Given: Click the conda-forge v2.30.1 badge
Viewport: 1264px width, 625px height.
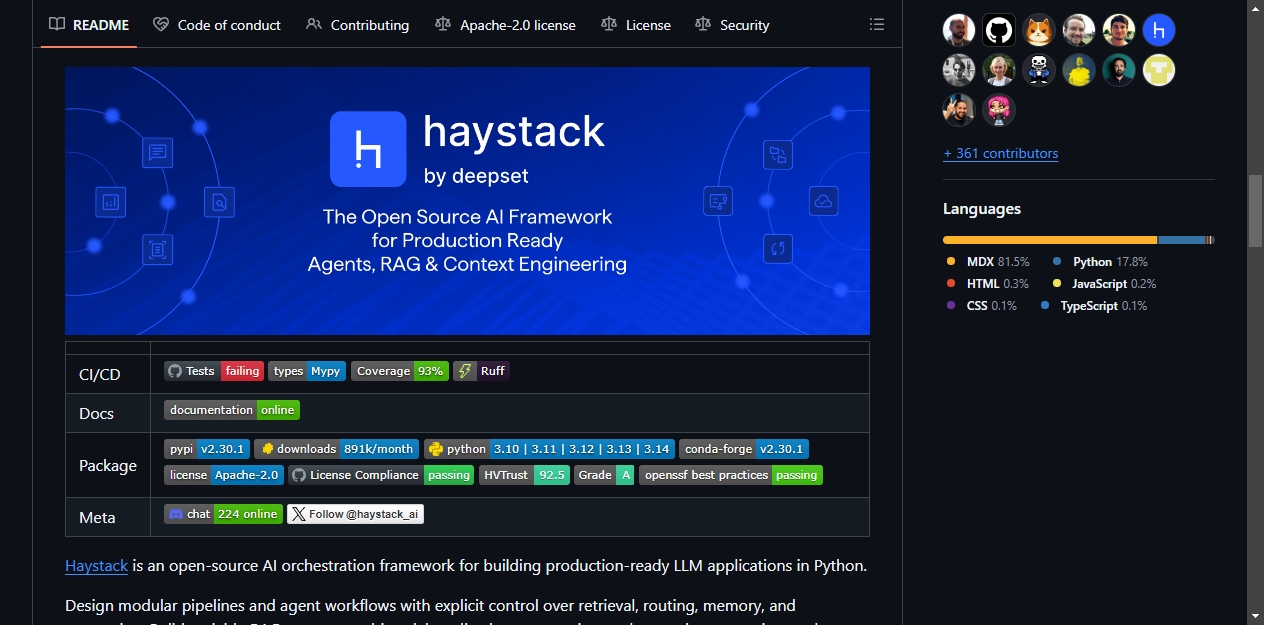Looking at the screenshot, I should click(x=744, y=449).
